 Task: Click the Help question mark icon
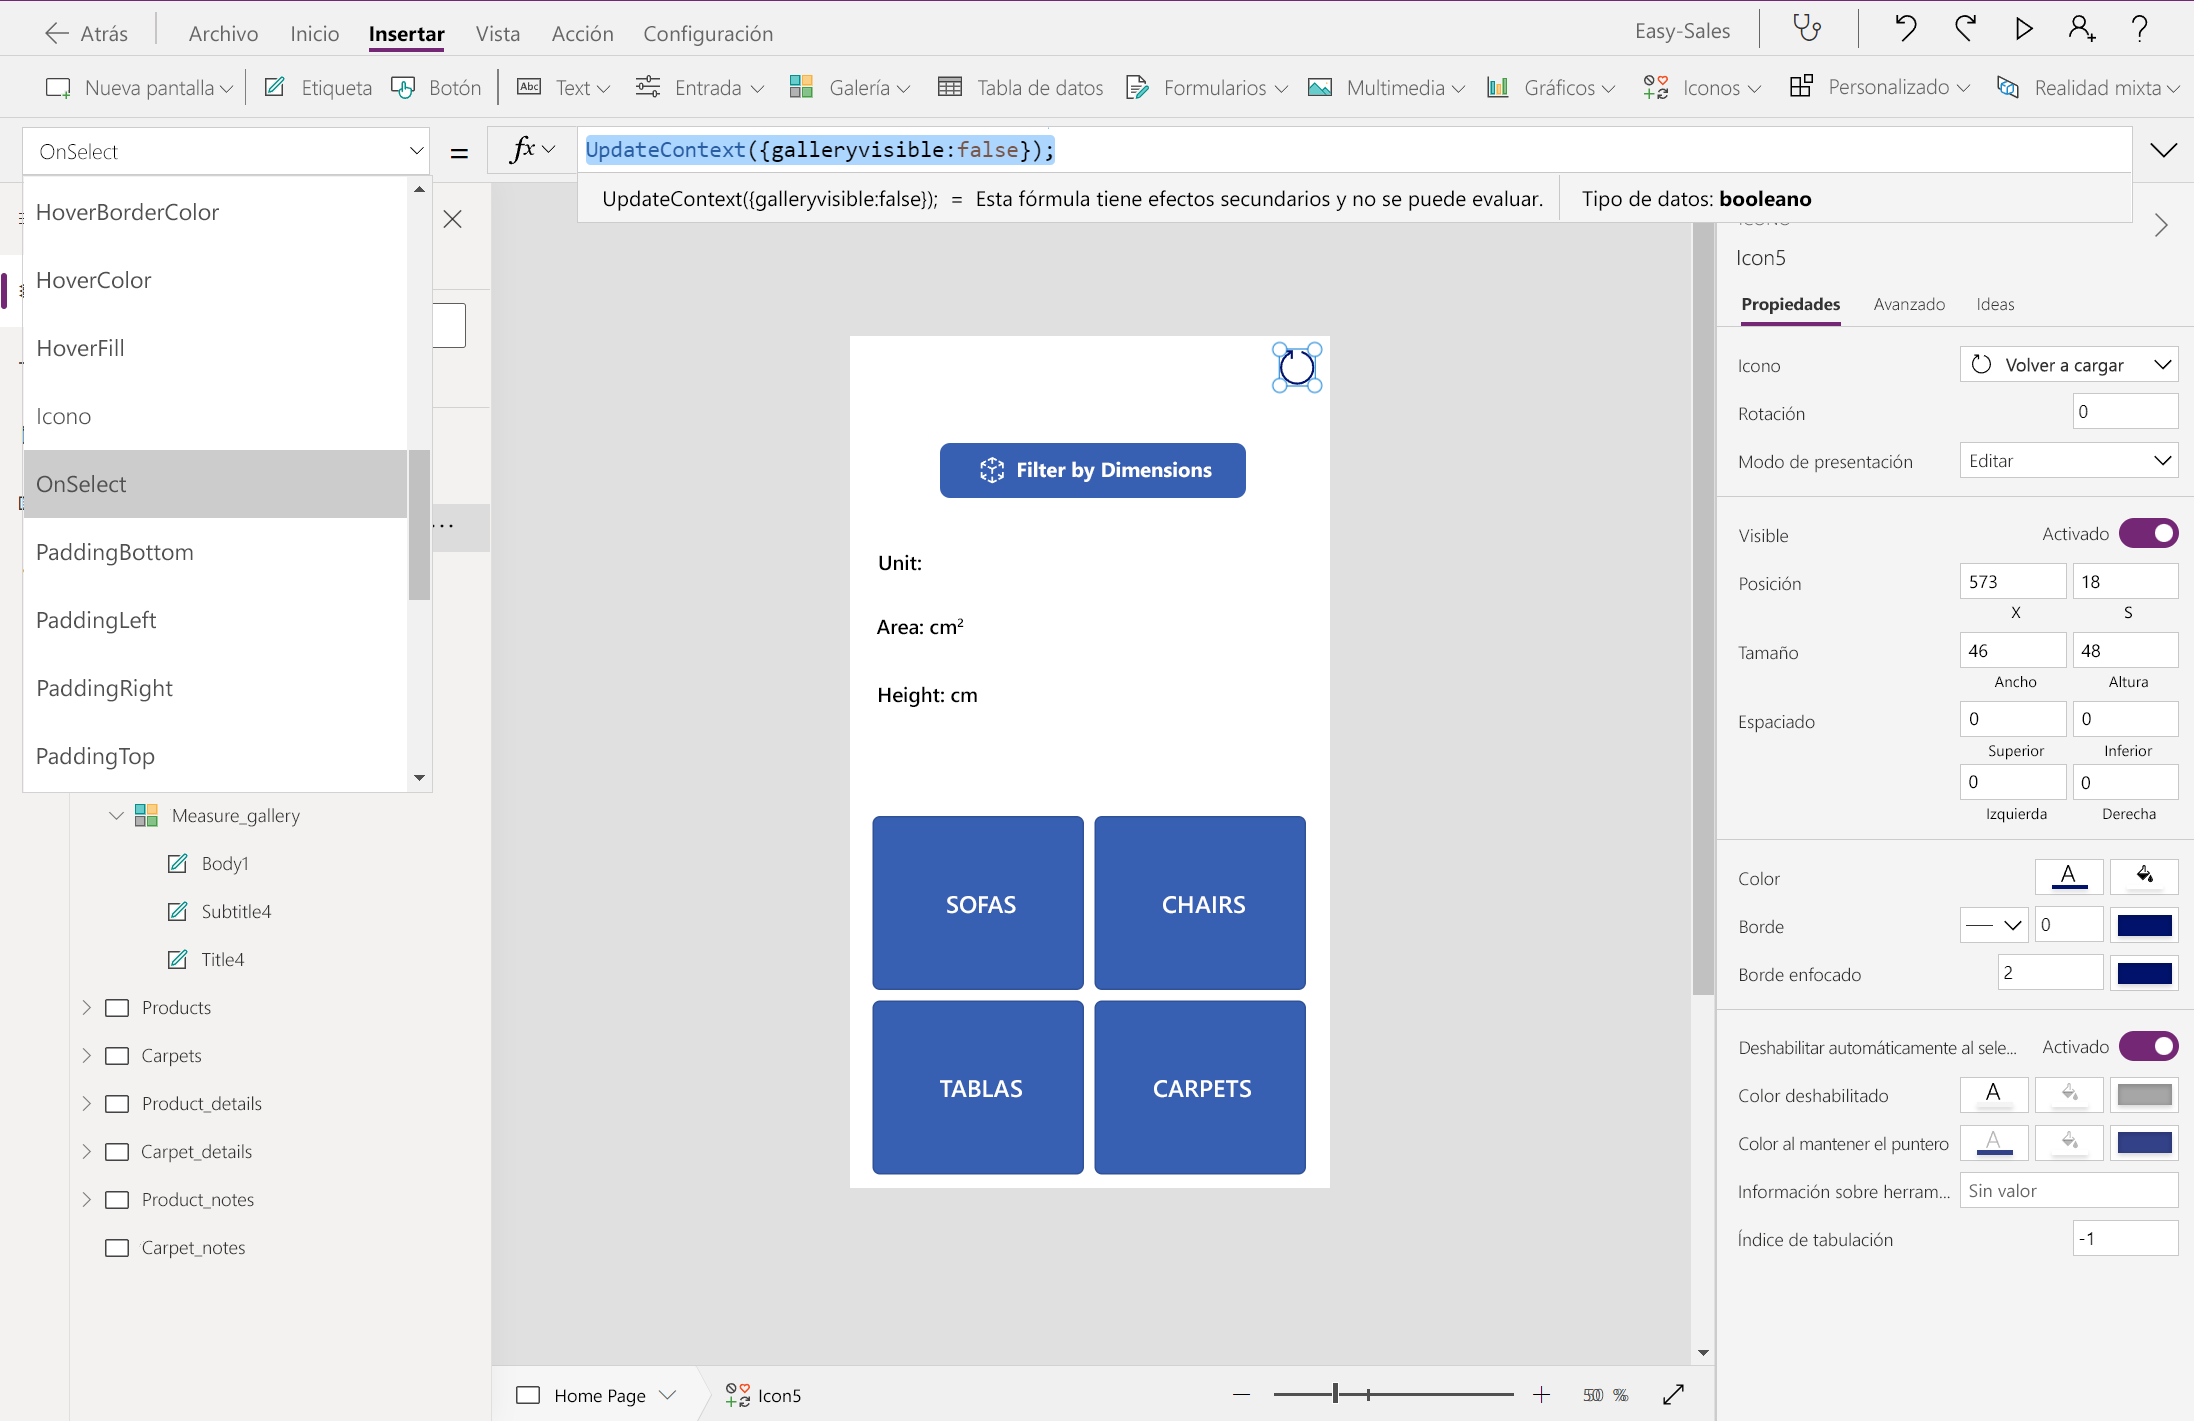[x=2140, y=29]
